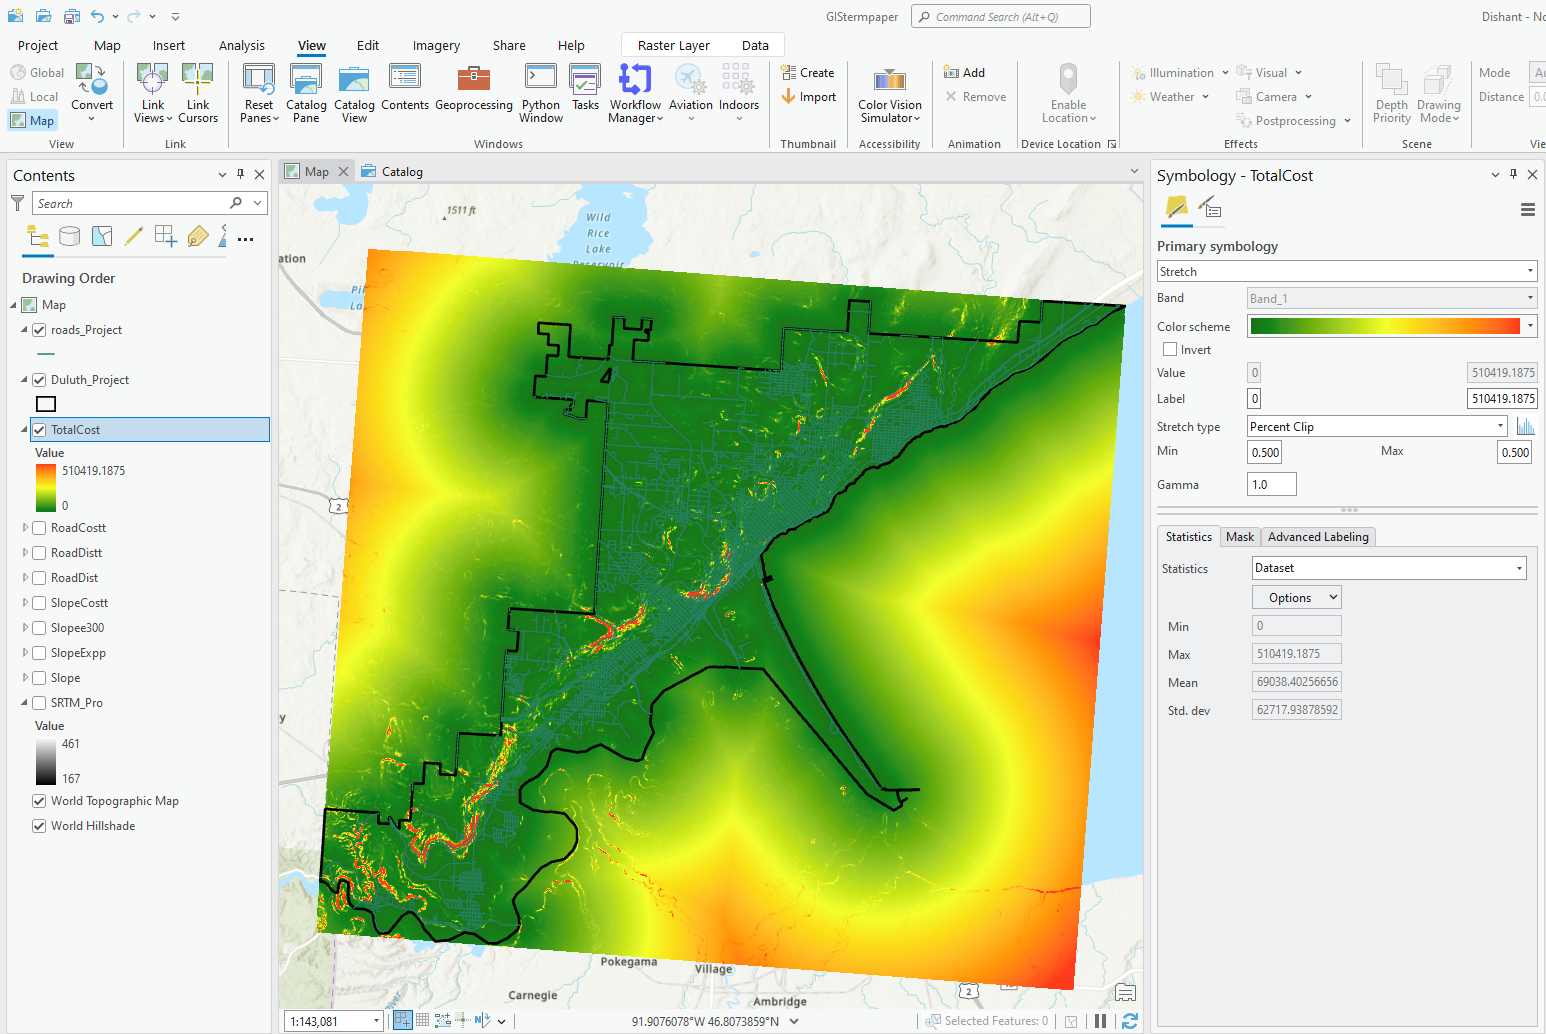Open Stretch type Percent Clip dropdown
This screenshot has height=1034, width=1546.
point(1377,427)
